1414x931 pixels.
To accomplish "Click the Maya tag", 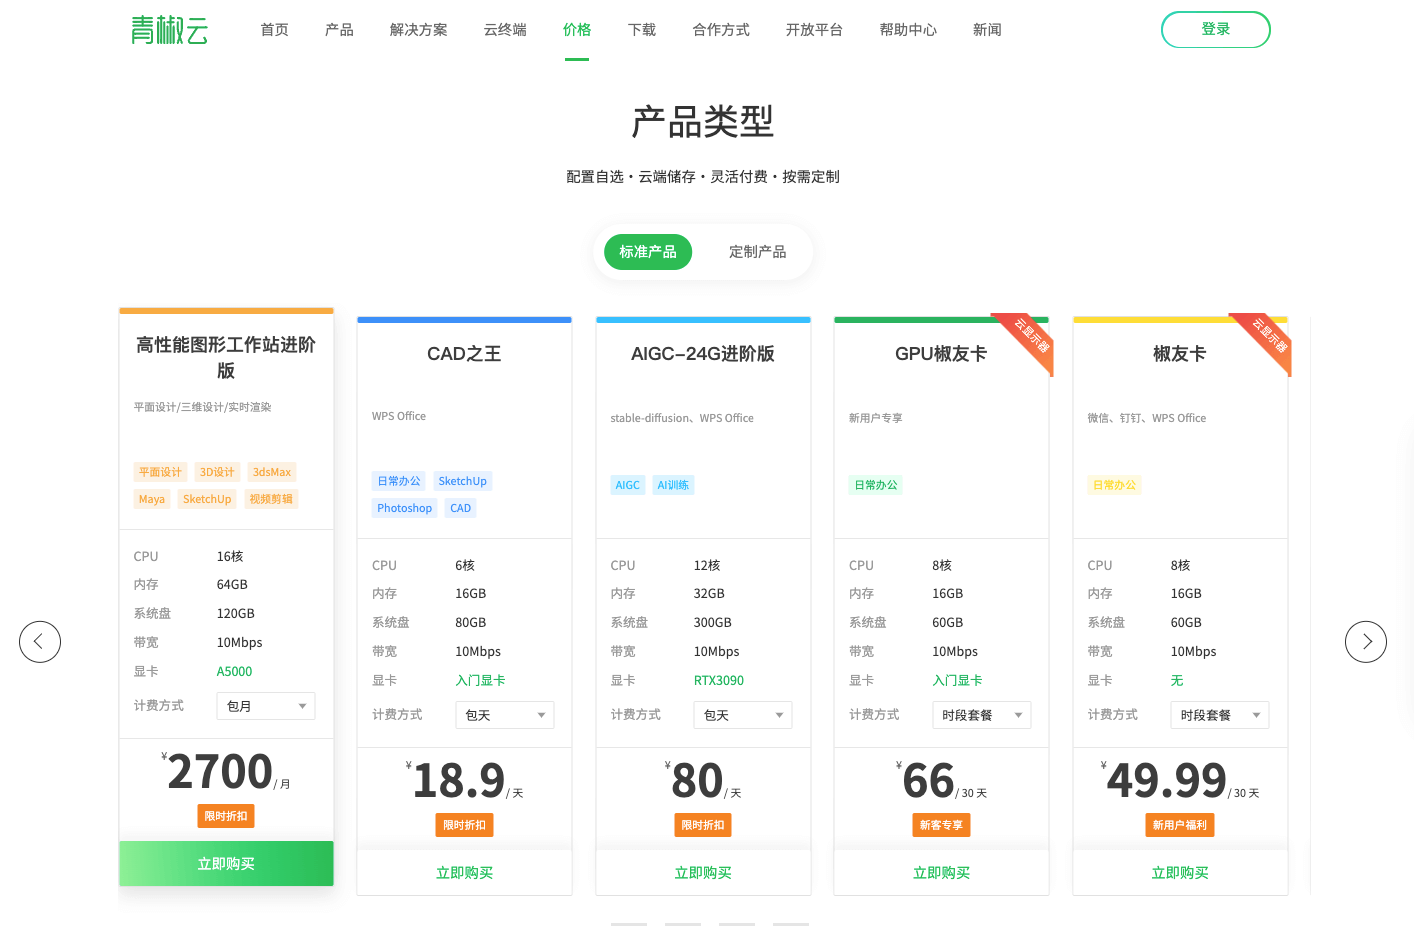I will pos(152,499).
